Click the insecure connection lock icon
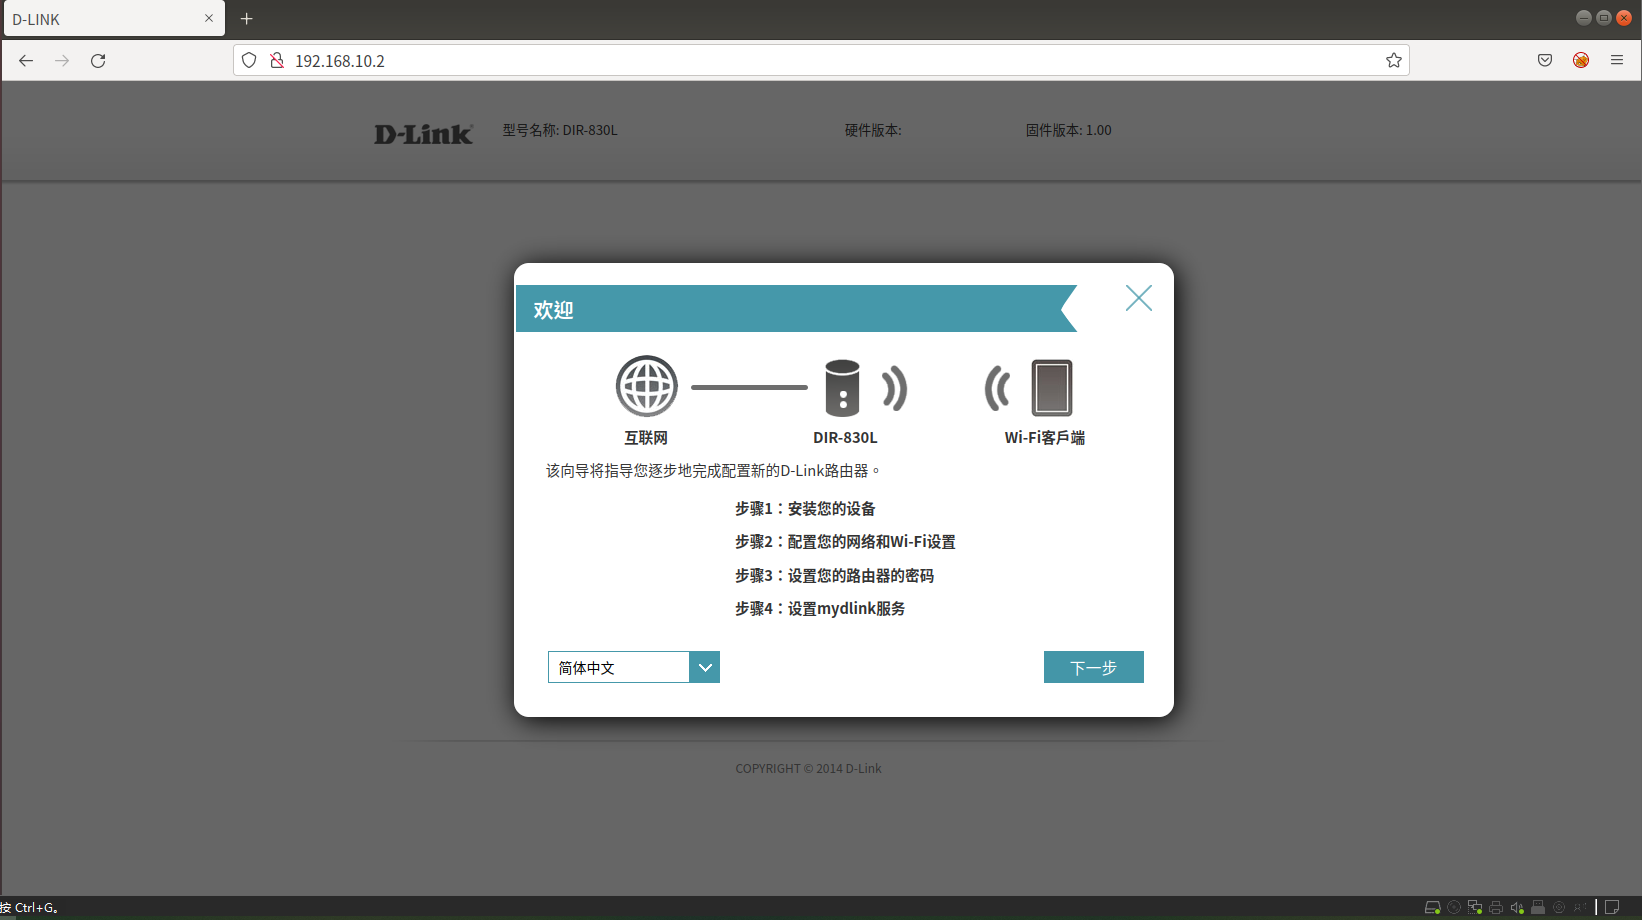The width and height of the screenshot is (1642, 920). [x=277, y=61]
